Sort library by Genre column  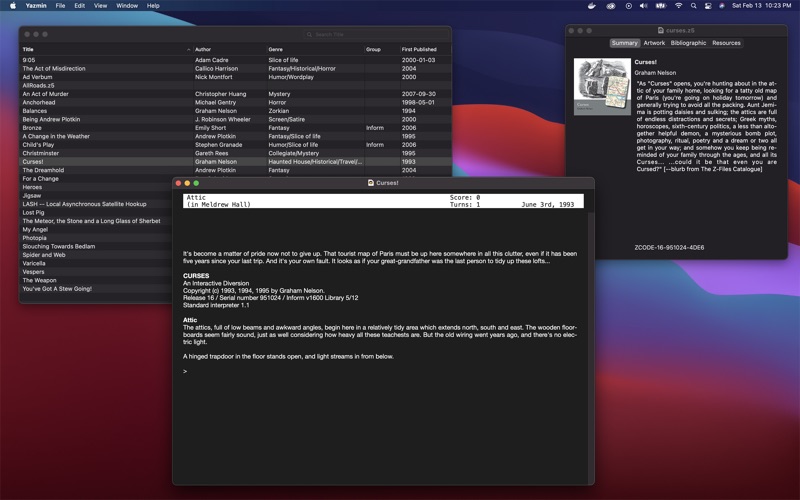click(x=315, y=49)
